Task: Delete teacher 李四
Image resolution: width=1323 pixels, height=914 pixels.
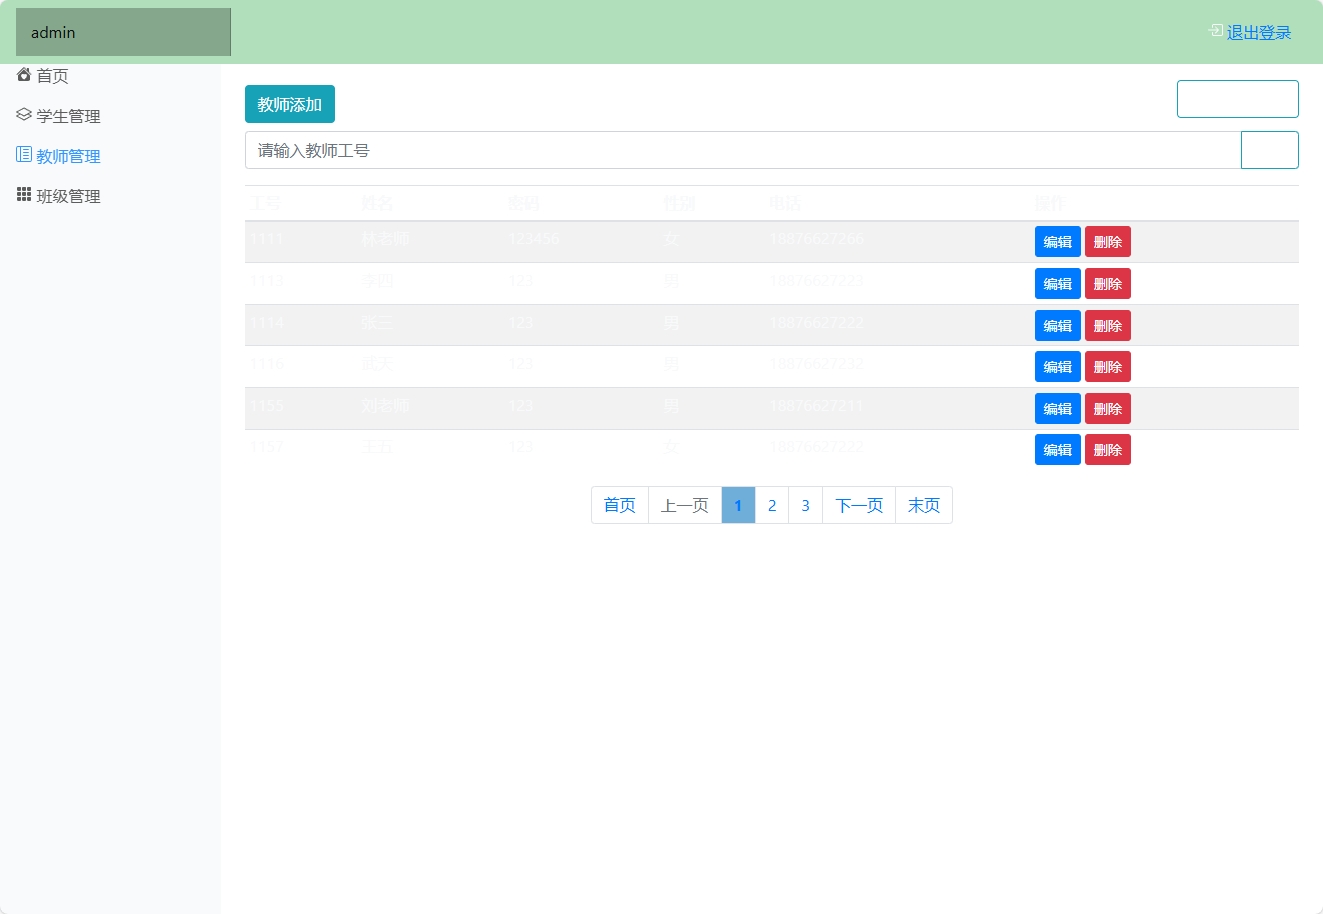Action: [1107, 283]
